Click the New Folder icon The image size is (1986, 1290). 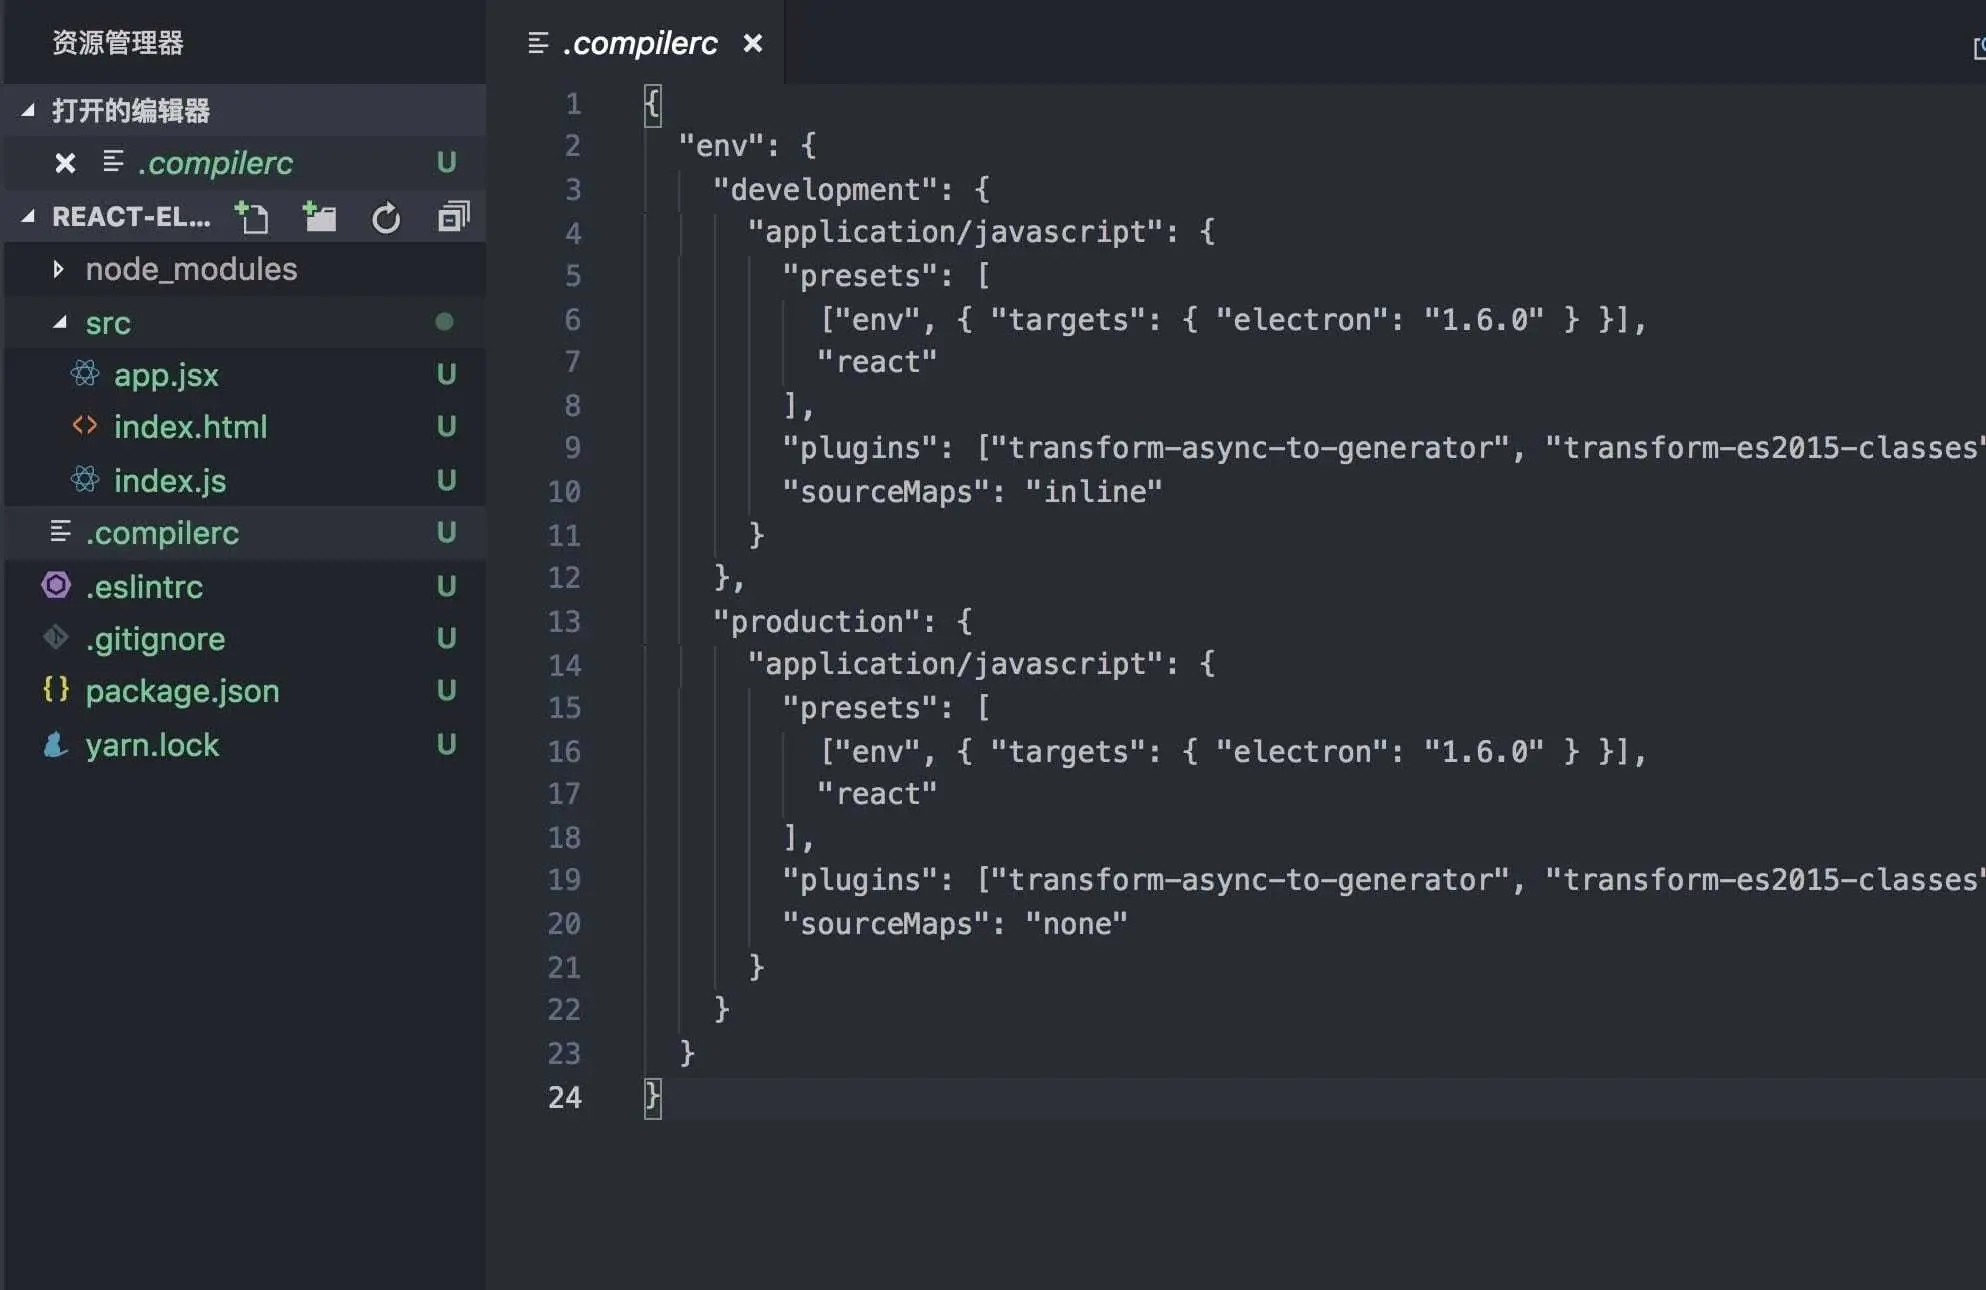[x=320, y=217]
